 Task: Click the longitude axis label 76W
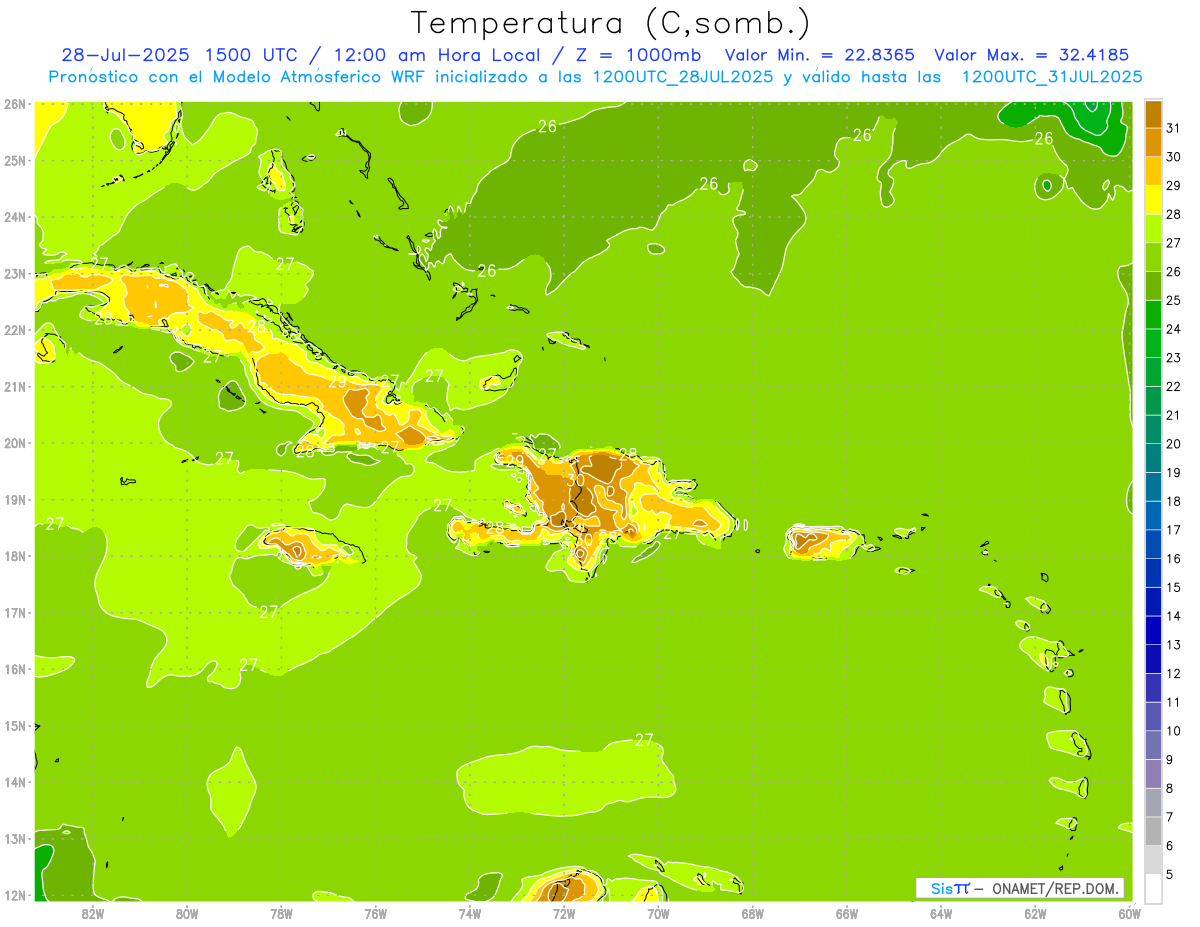point(375,913)
